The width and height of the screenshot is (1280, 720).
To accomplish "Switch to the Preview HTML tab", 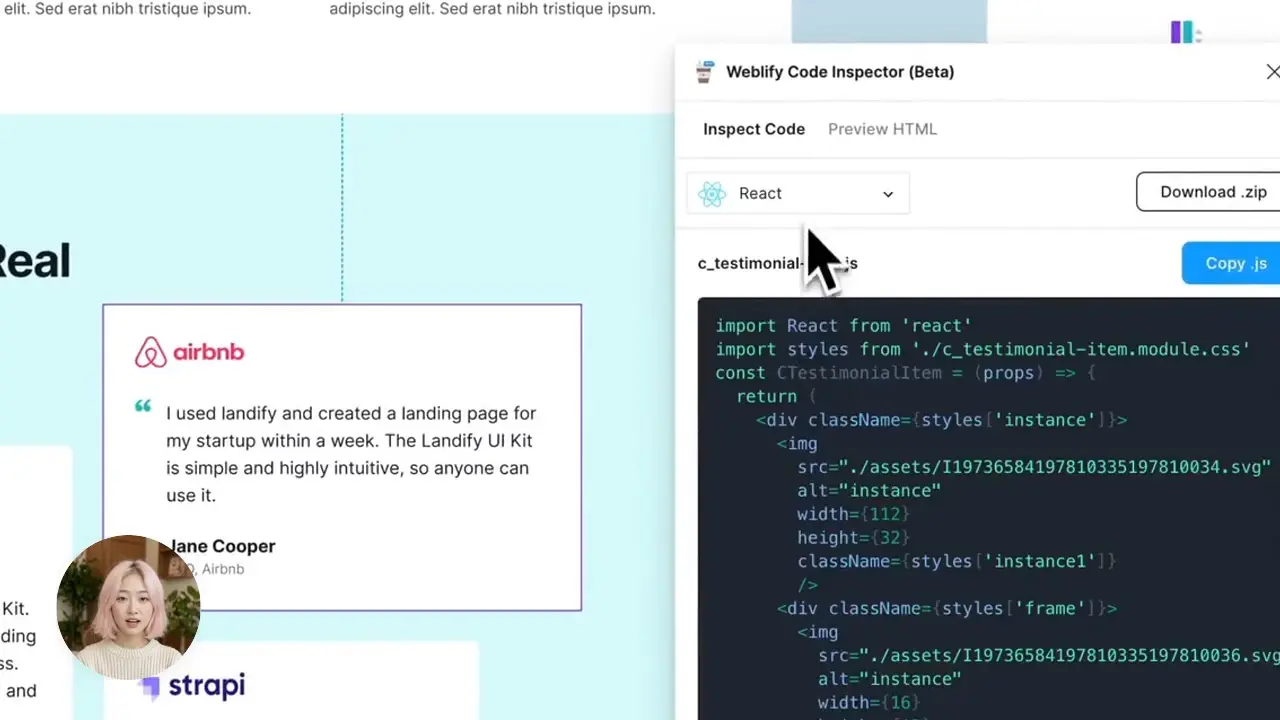I will [882, 129].
